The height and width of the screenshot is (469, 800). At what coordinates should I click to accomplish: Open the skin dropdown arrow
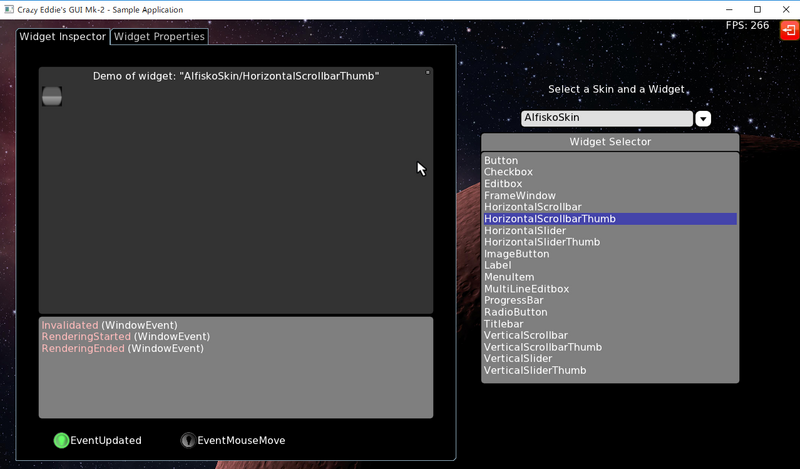coord(703,119)
